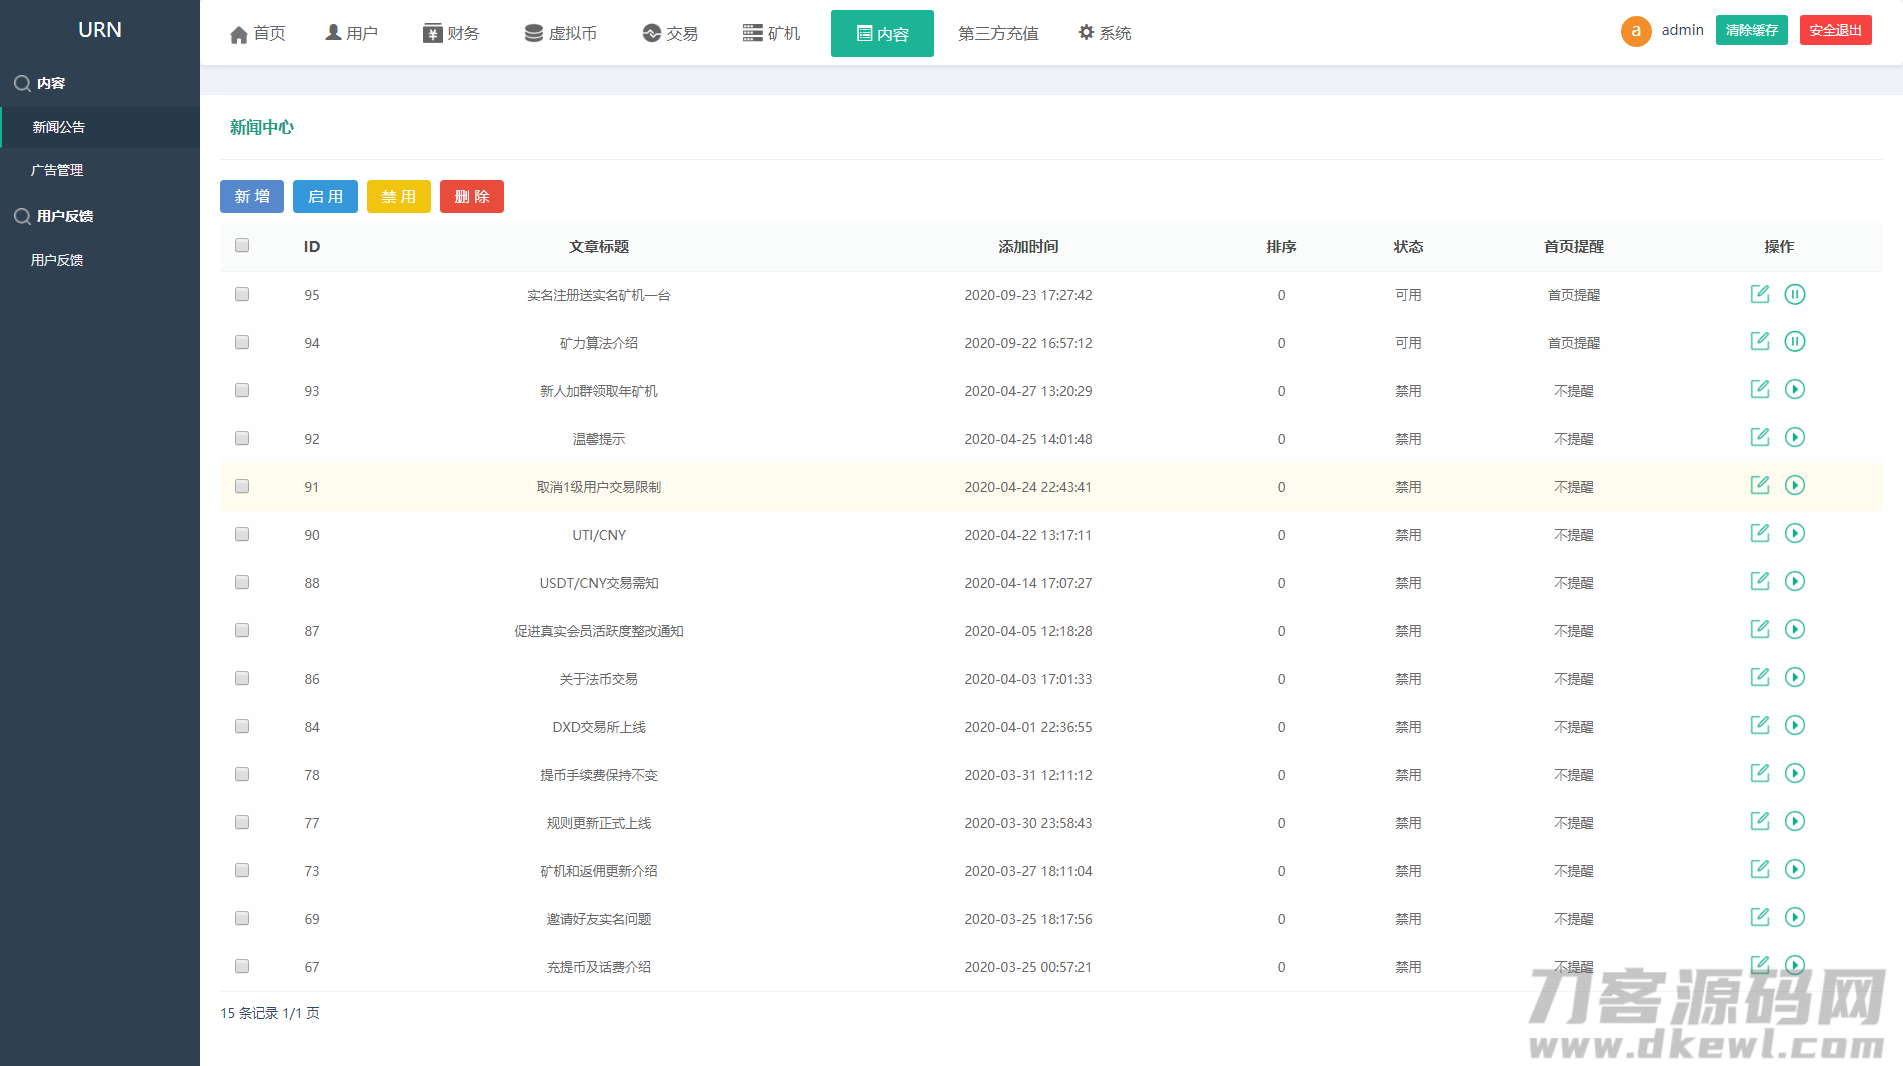The height and width of the screenshot is (1066, 1903).
Task: Click the blue 新增 button
Action: coord(252,197)
